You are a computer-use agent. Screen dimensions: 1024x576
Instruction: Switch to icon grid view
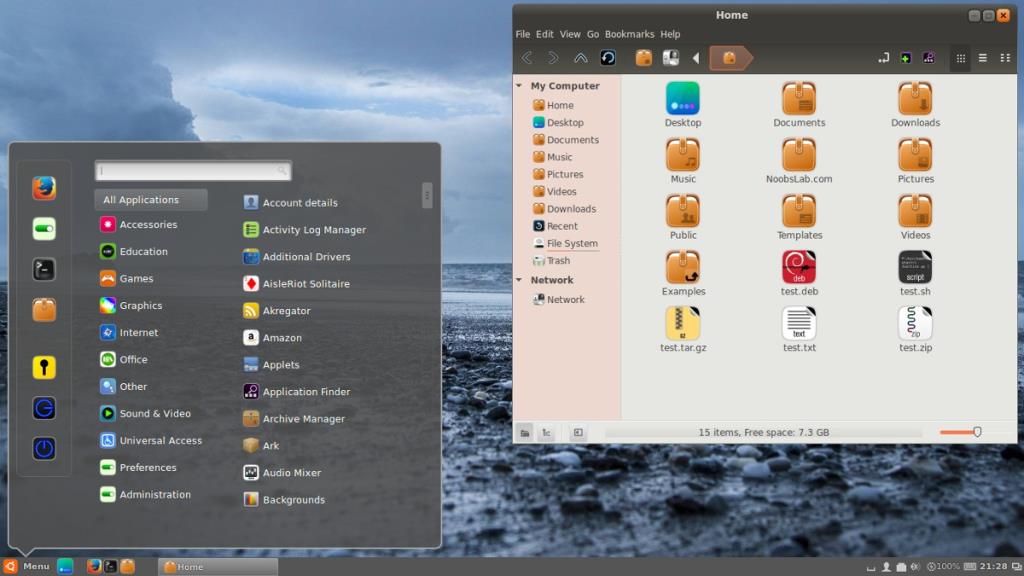pyautogui.click(x=961, y=58)
